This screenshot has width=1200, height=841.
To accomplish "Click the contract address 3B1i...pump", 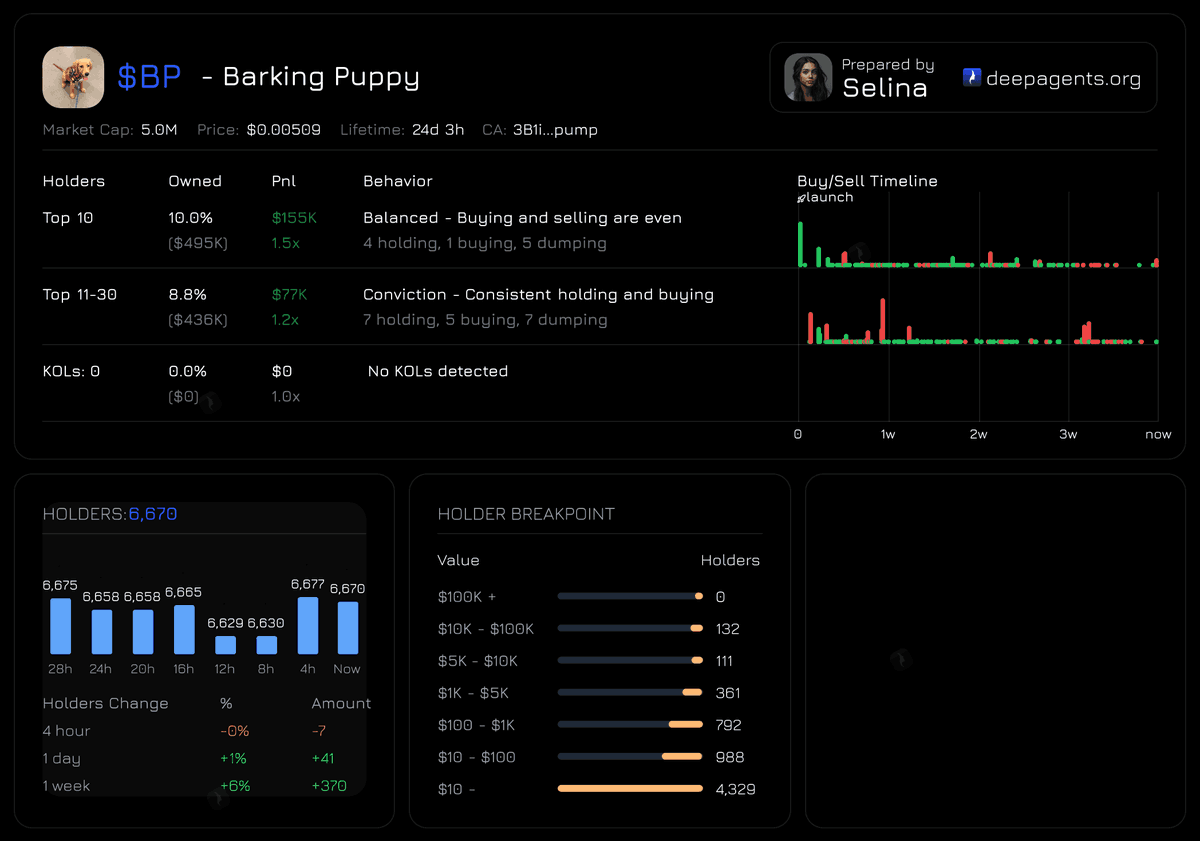I will point(555,130).
